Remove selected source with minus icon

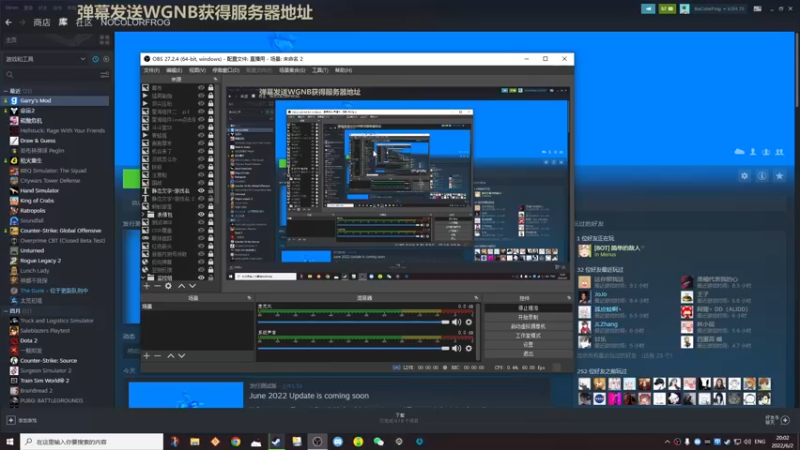(157, 286)
